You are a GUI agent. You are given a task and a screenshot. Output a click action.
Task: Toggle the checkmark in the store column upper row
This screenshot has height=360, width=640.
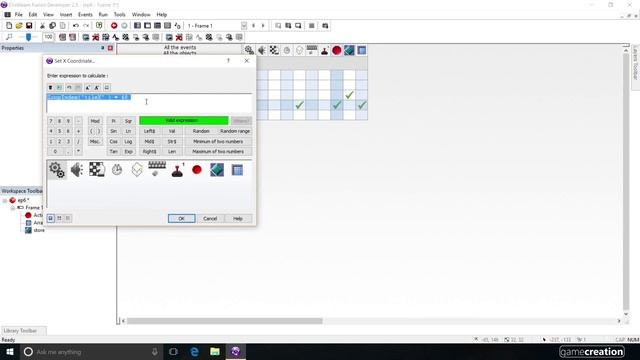[x=349, y=95]
